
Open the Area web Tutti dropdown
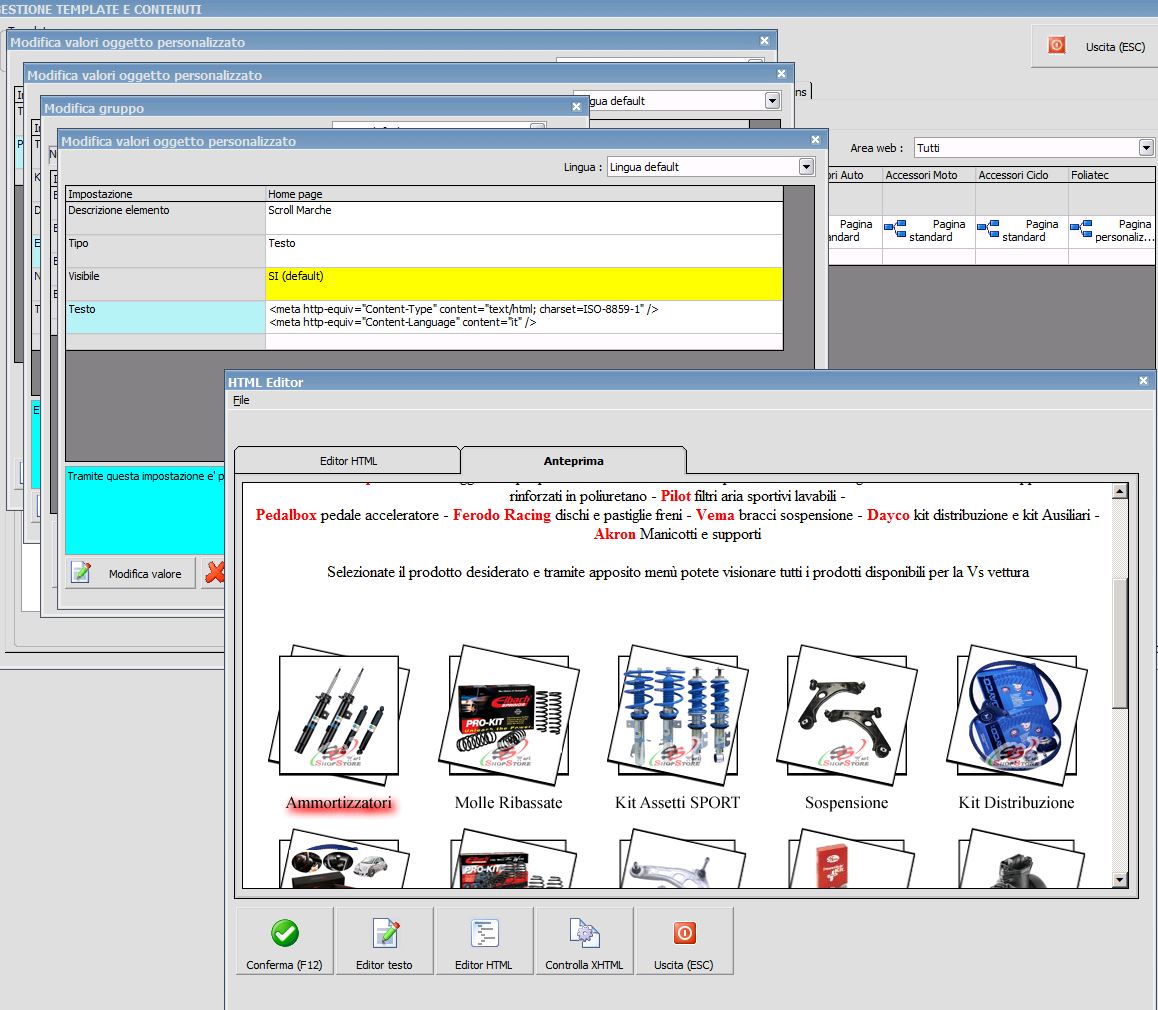click(x=1146, y=148)
